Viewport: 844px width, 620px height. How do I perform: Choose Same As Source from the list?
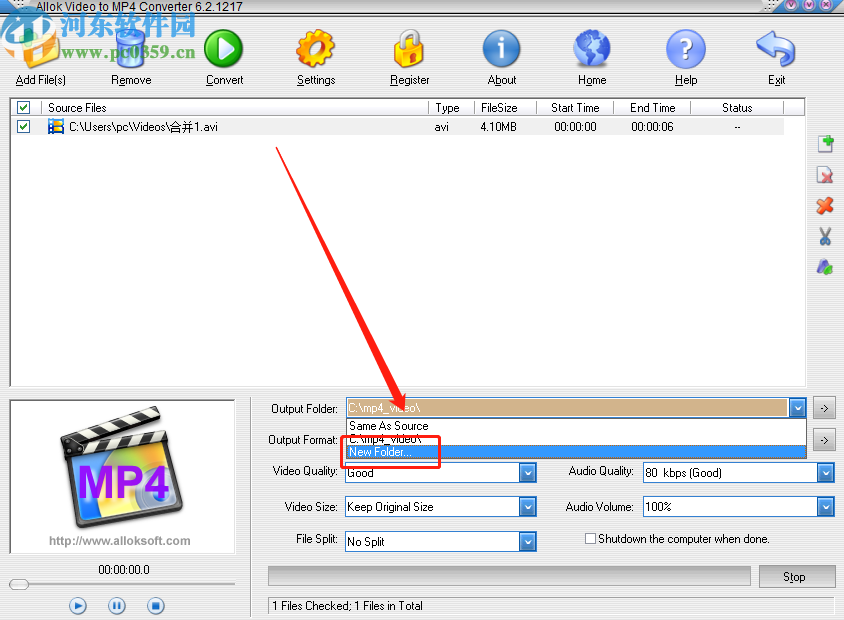tap(576, 426)
